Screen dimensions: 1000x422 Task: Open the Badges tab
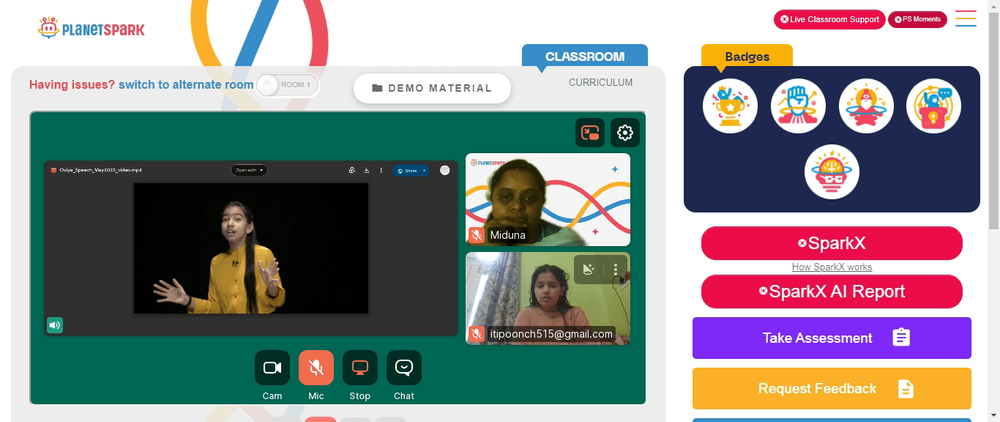coord(747,56)
